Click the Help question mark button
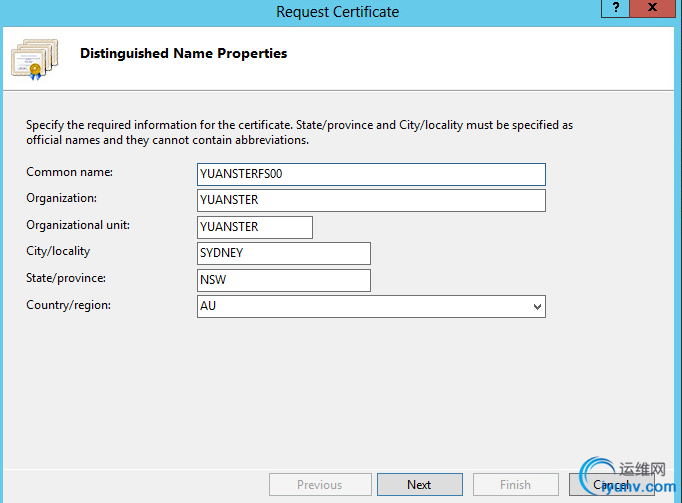The height and width of the screenshot is (503, 682). (616, 8)
